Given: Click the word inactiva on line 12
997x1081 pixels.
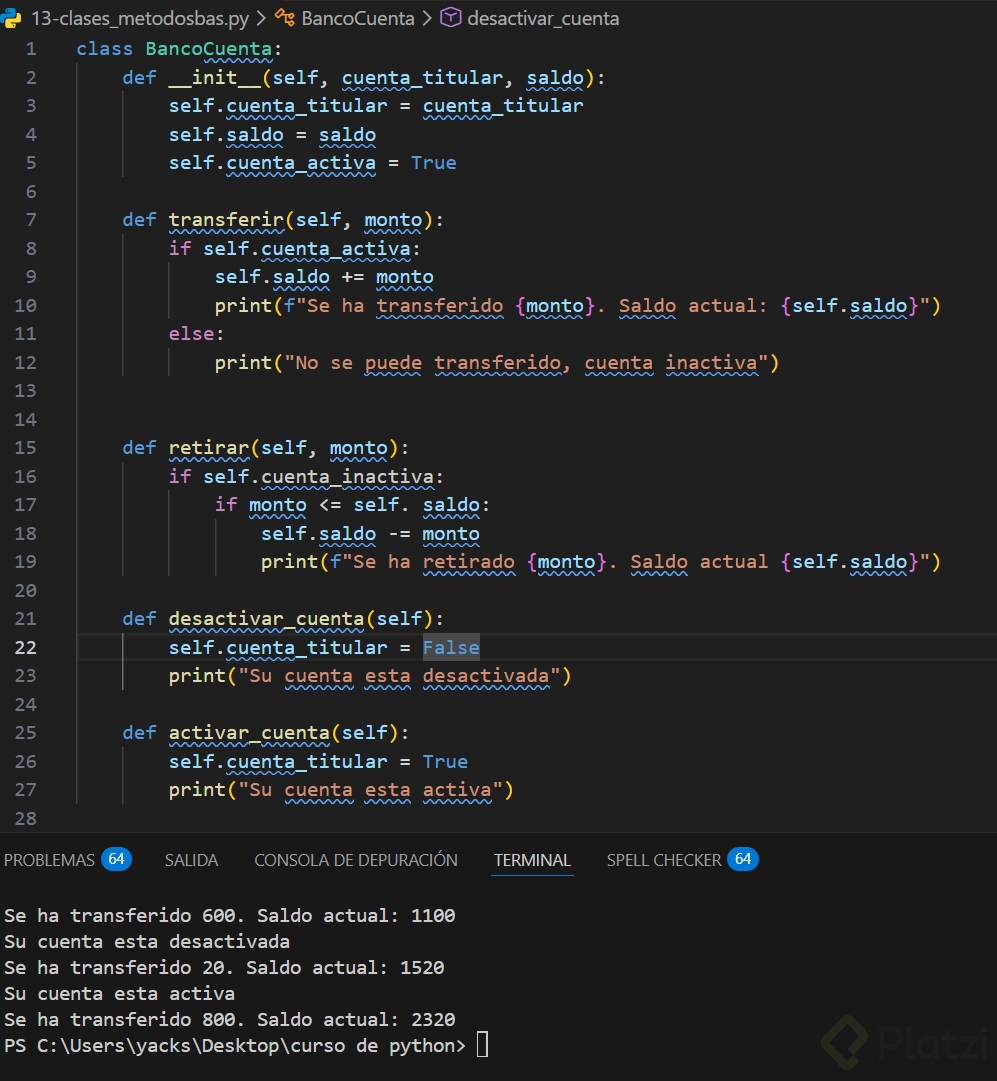Looking at the screenshot, I should tap(712, 363).
